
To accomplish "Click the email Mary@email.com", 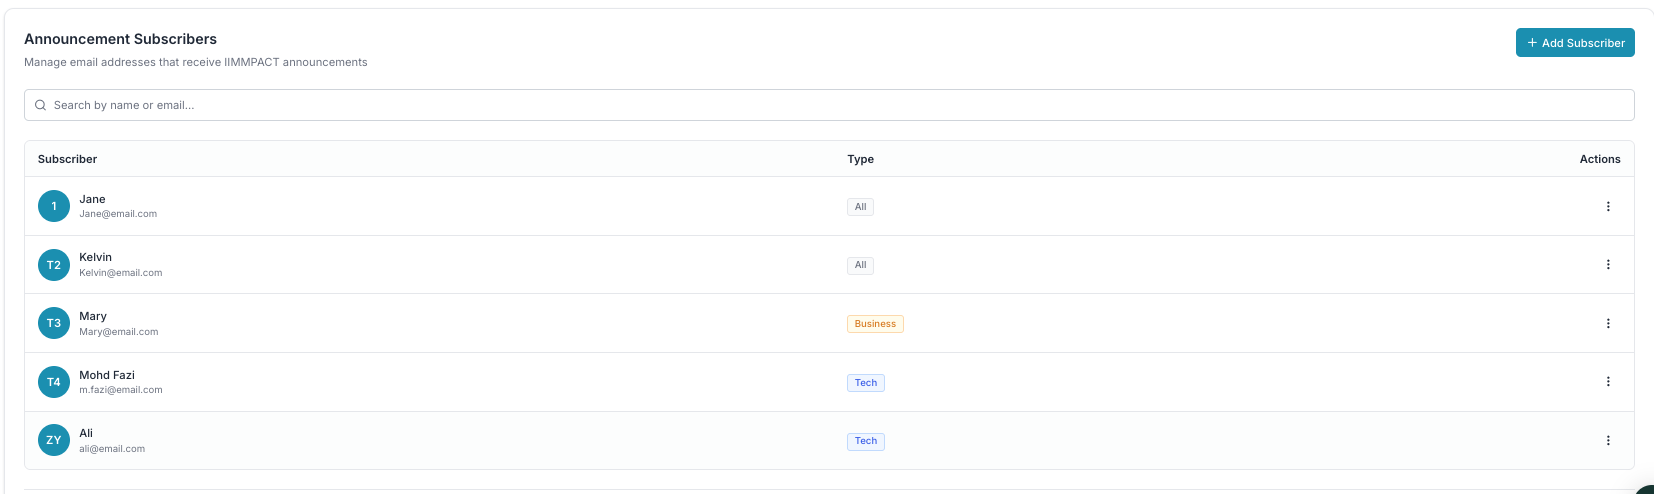I will click(119, 332).
